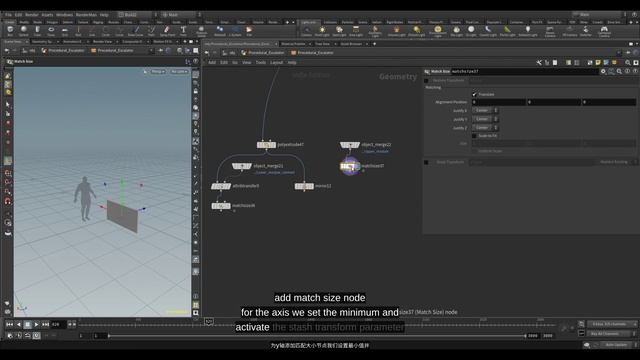Open the network editor Add menu

pos(212,62)
